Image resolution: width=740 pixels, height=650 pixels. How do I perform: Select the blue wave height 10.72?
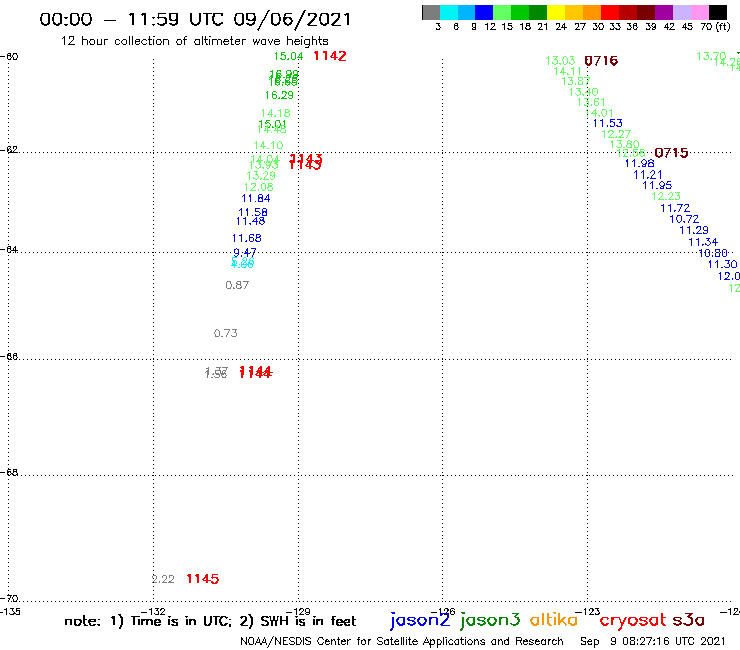(684, 219)
